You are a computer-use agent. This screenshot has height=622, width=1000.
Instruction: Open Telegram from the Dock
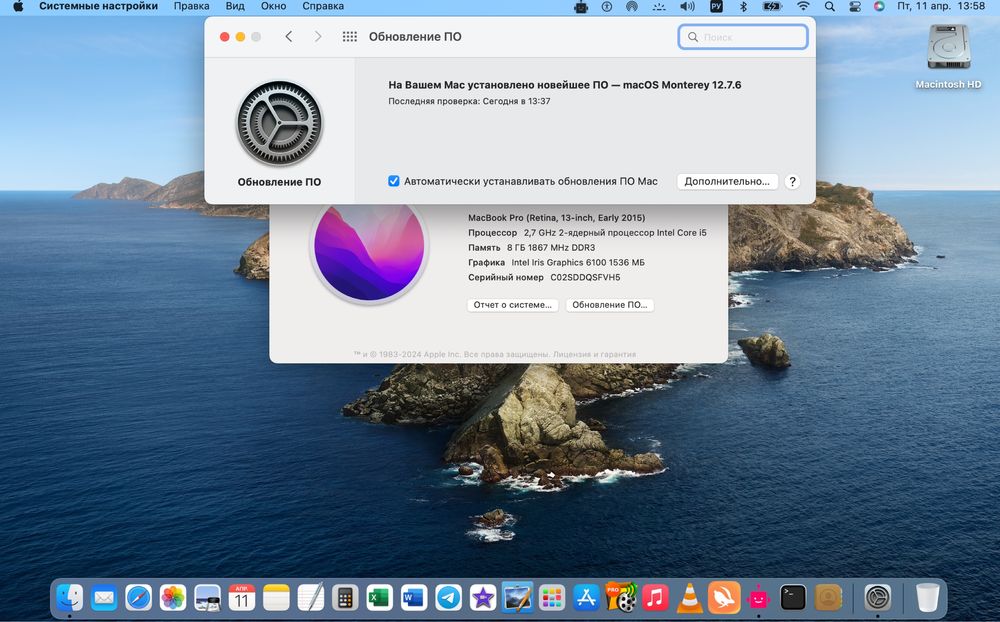pos(448,598)
